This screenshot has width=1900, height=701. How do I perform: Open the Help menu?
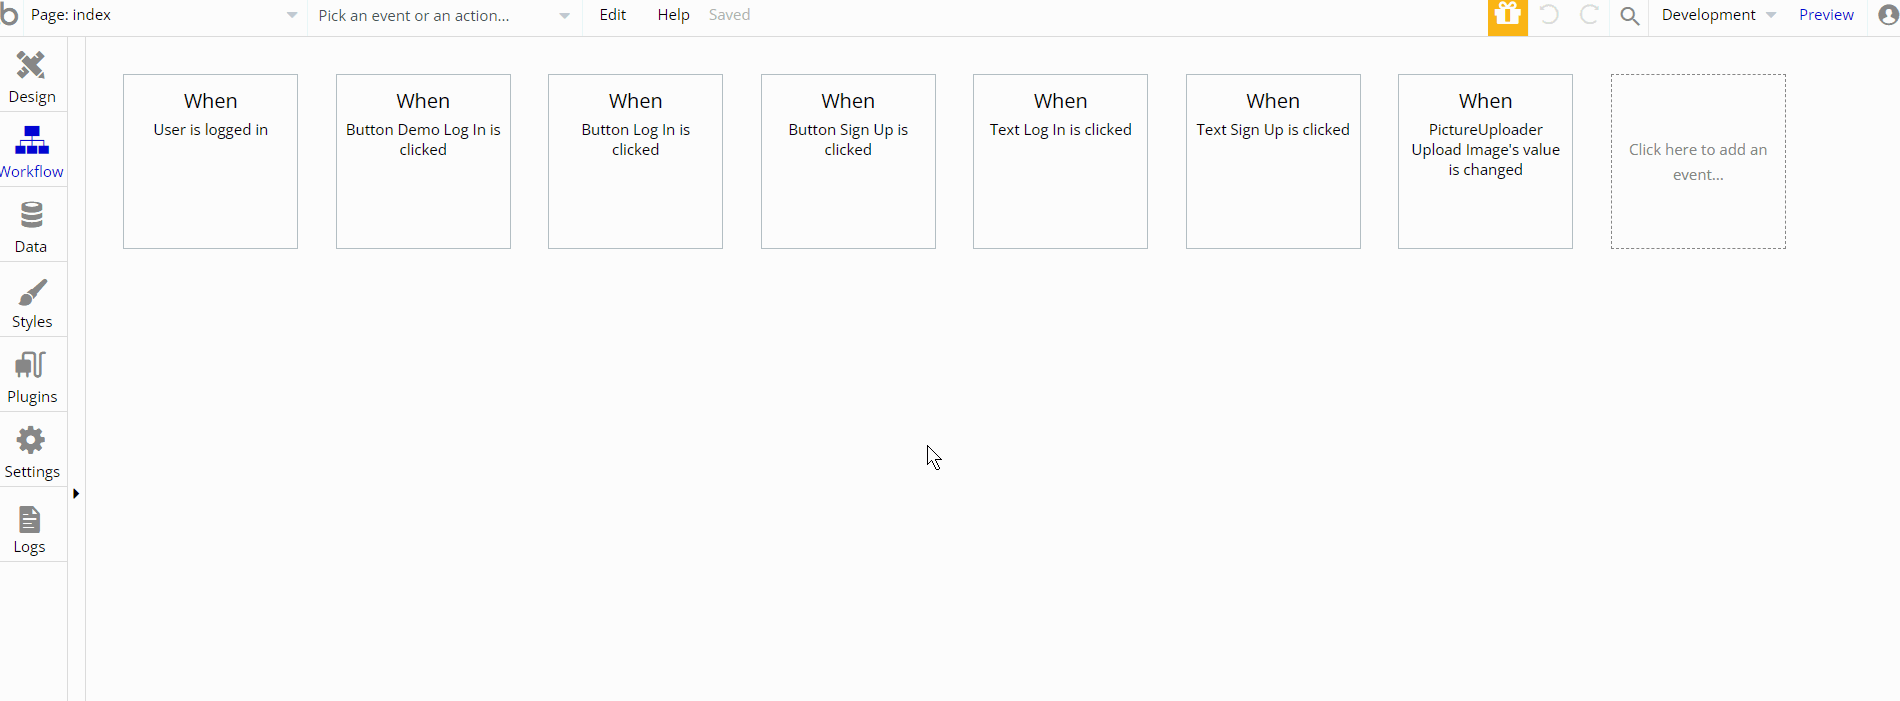(x=673, y=15)
